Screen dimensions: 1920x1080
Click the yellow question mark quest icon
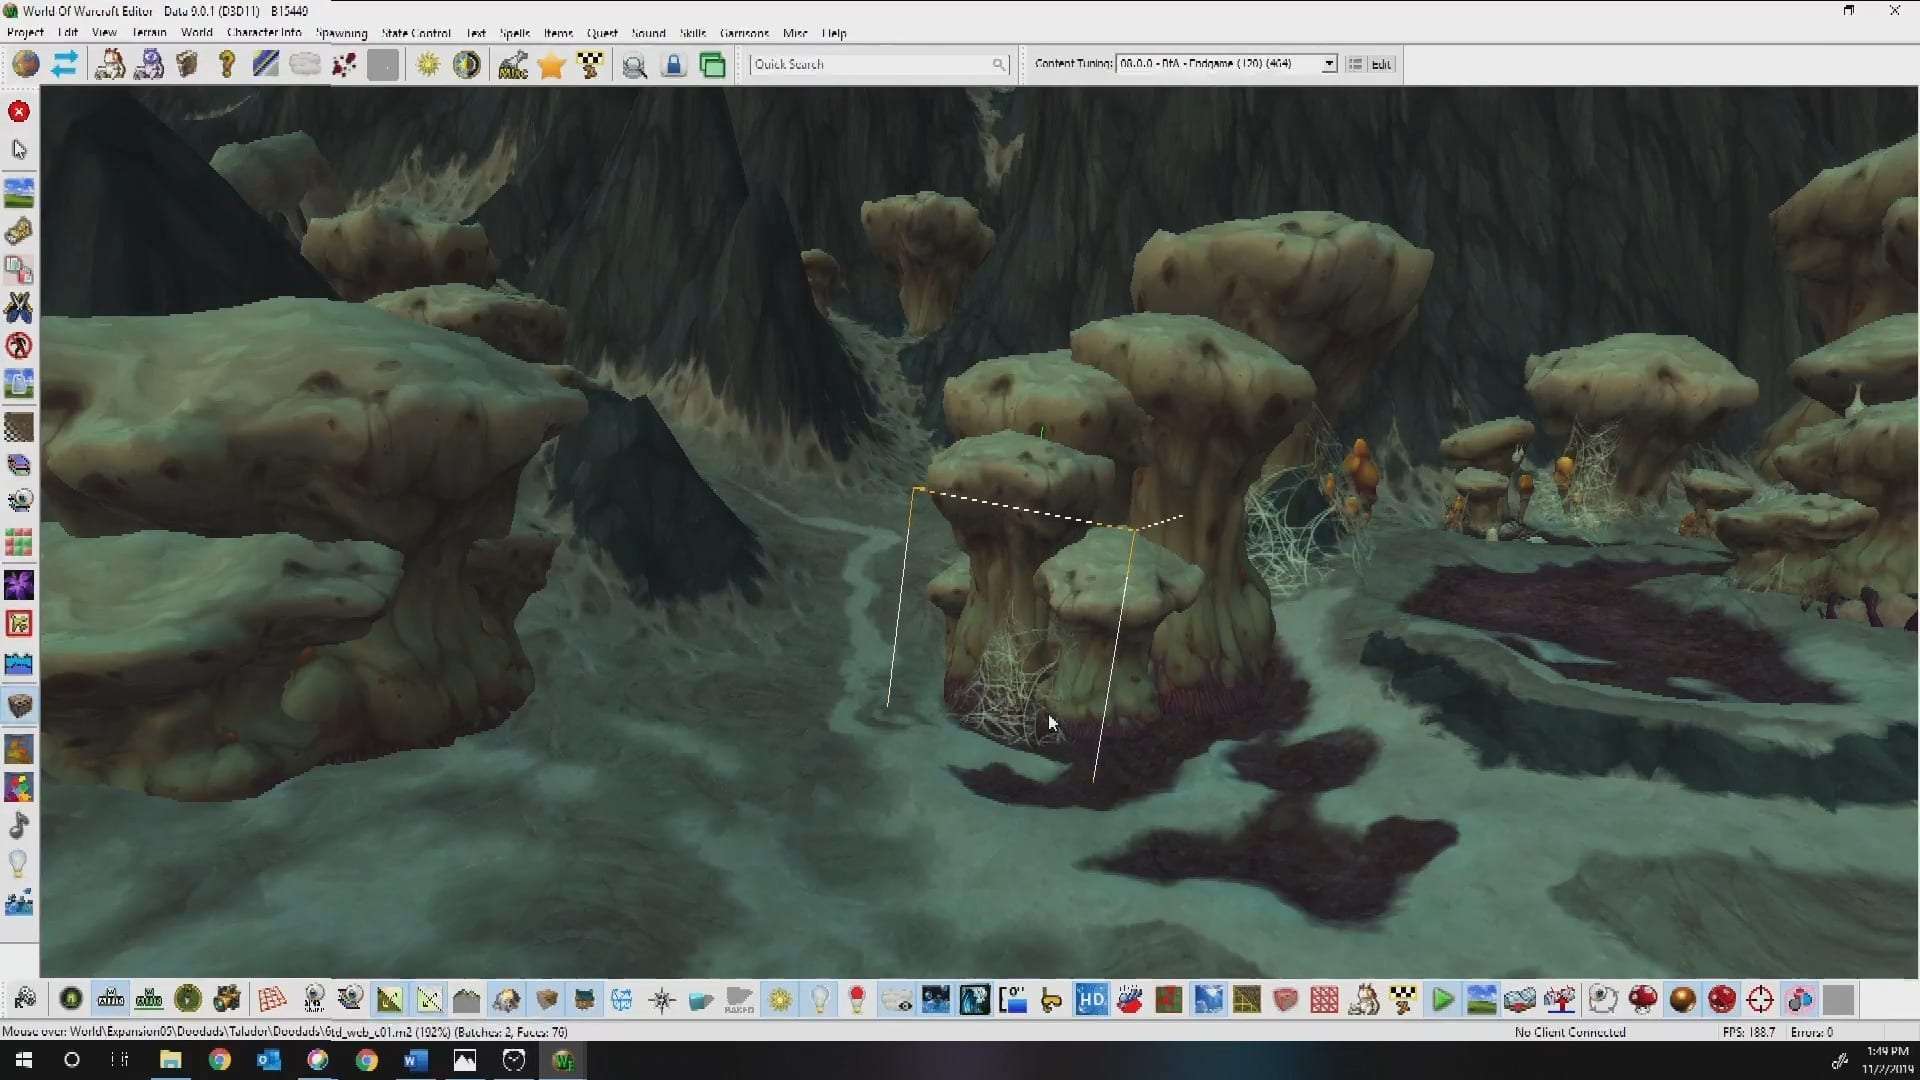click(x=227, y=65)
